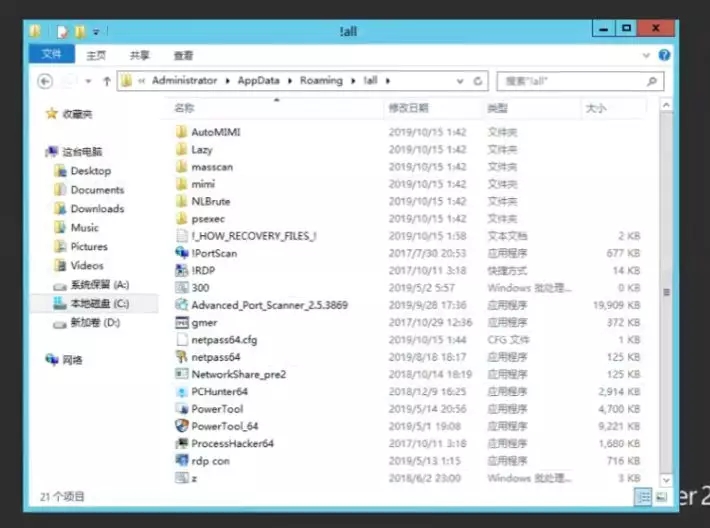Screen dimensions: 710x528
Task: Select the netpass64 application icon
Action: [x=181, y=356]
